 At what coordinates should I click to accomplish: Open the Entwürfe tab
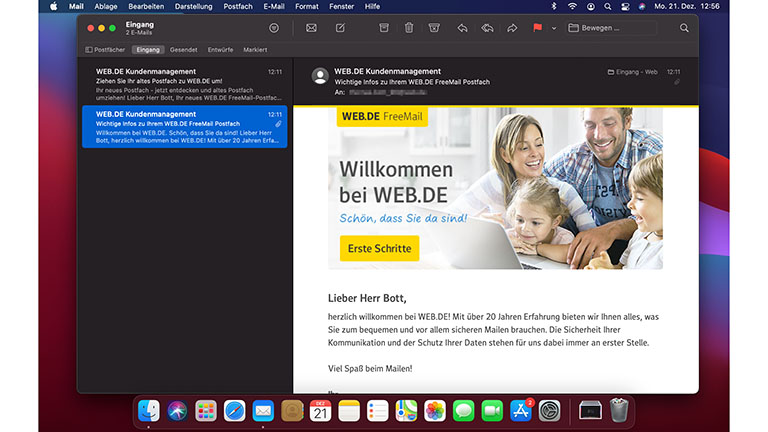(220, 49)
